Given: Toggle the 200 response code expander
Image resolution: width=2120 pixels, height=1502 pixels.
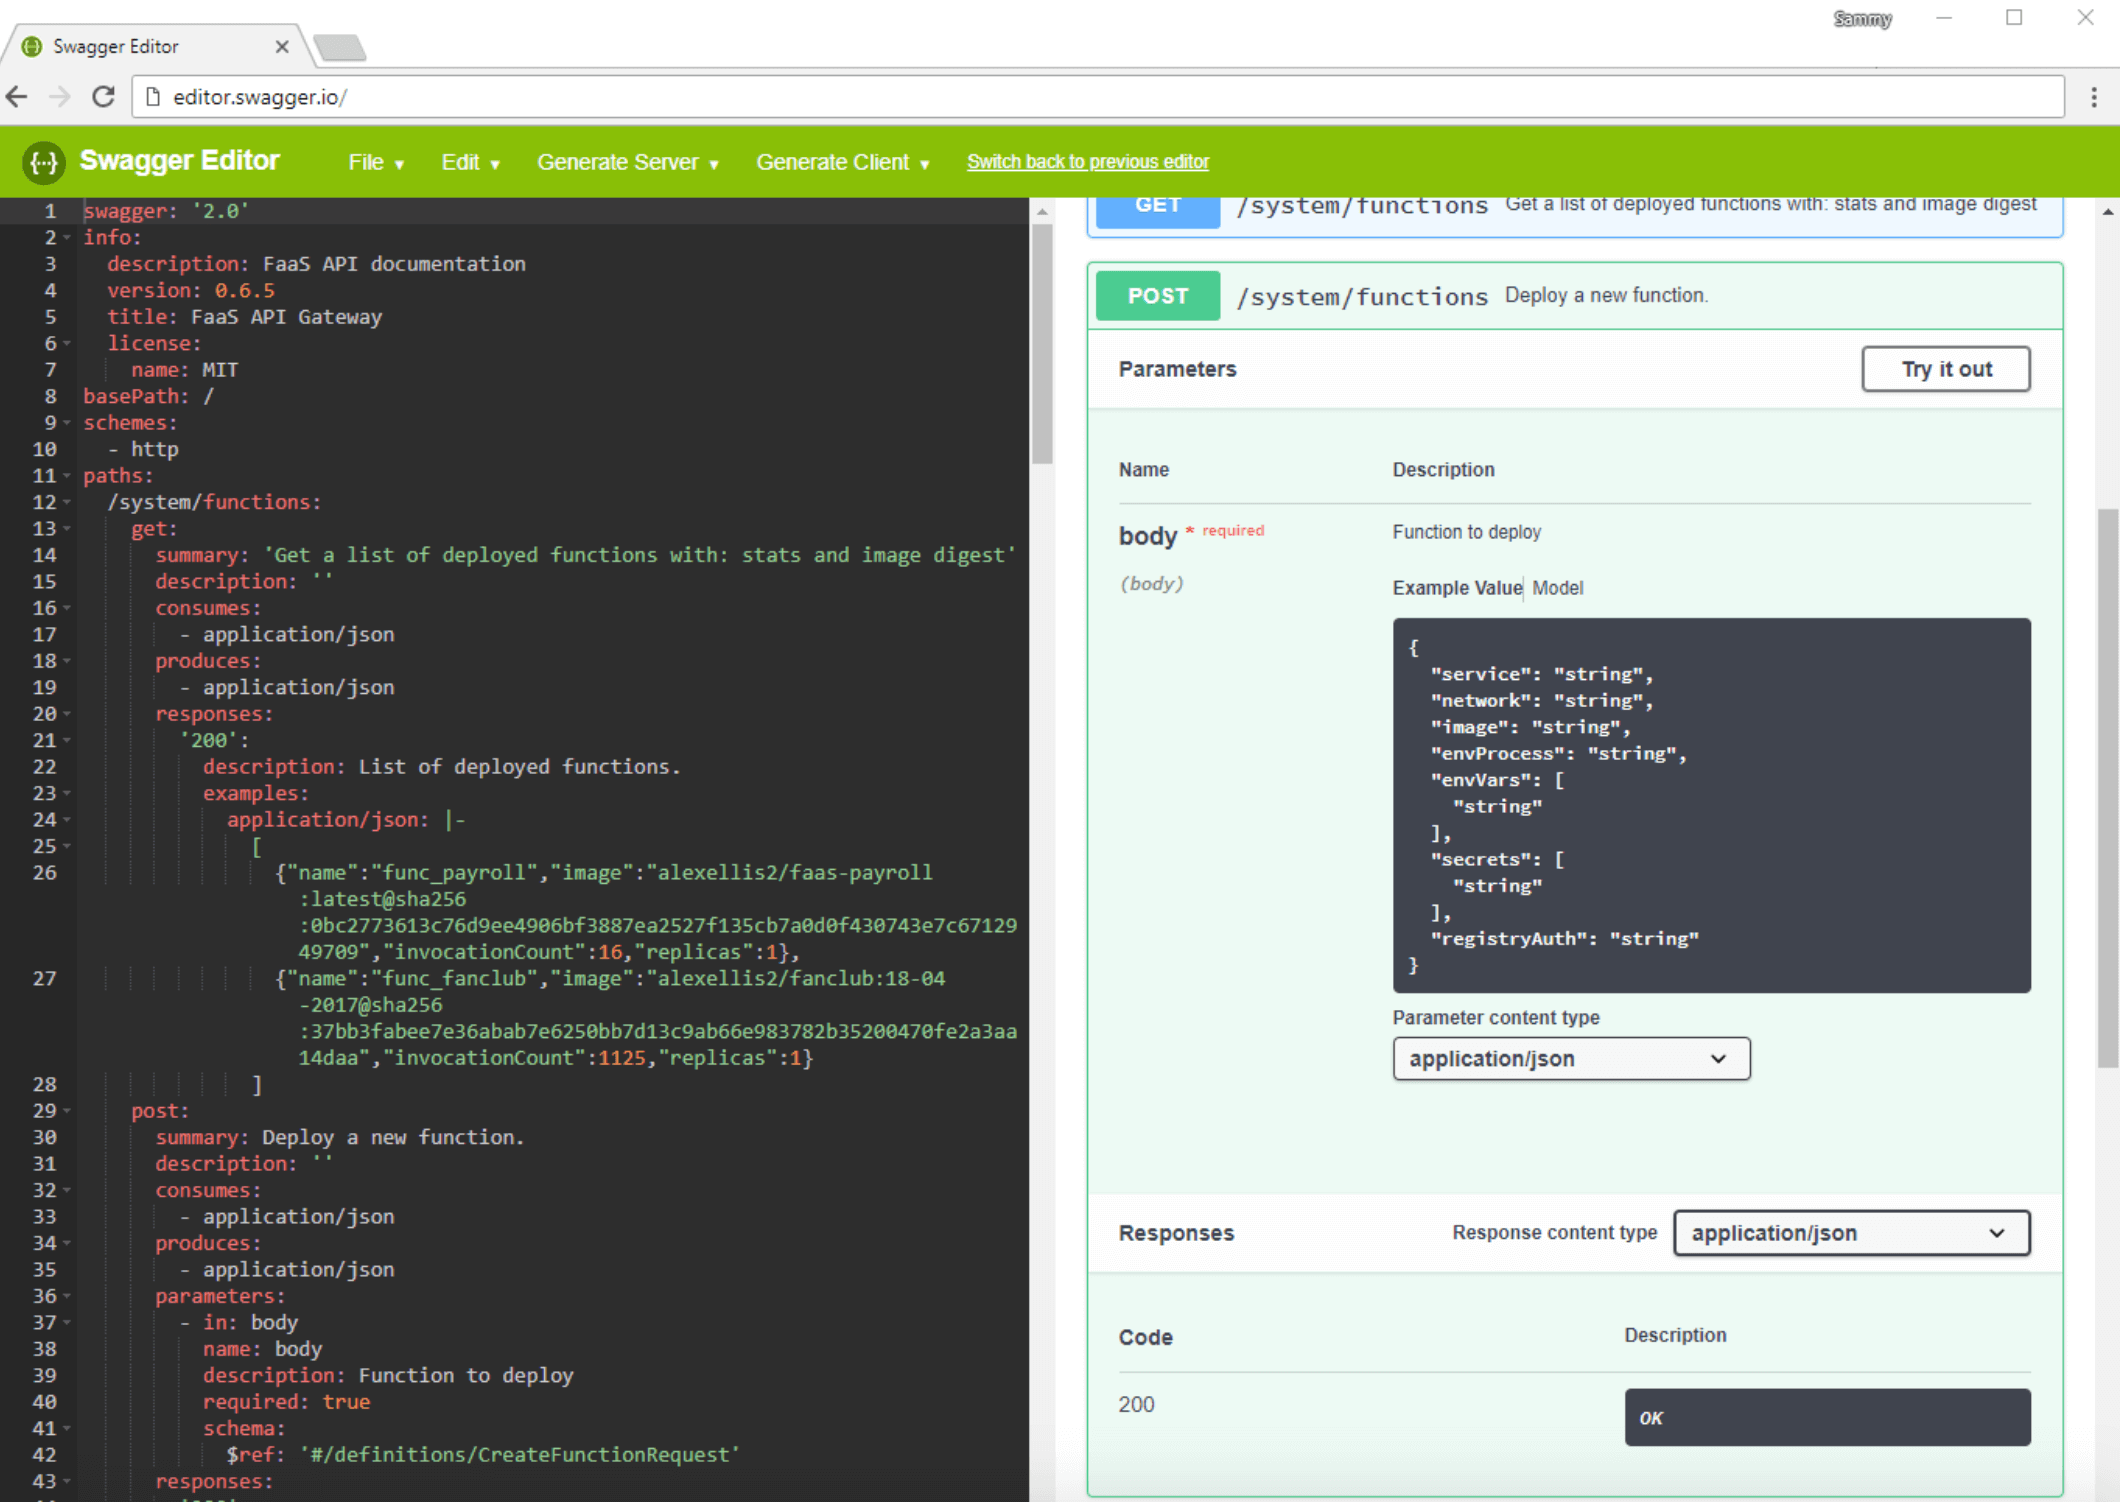Looking at the screenshot, I should [x=1136, y=1403].
